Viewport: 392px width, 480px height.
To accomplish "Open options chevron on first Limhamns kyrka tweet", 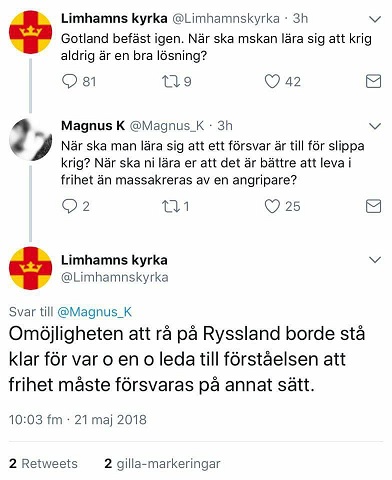I will coord(375,19).
